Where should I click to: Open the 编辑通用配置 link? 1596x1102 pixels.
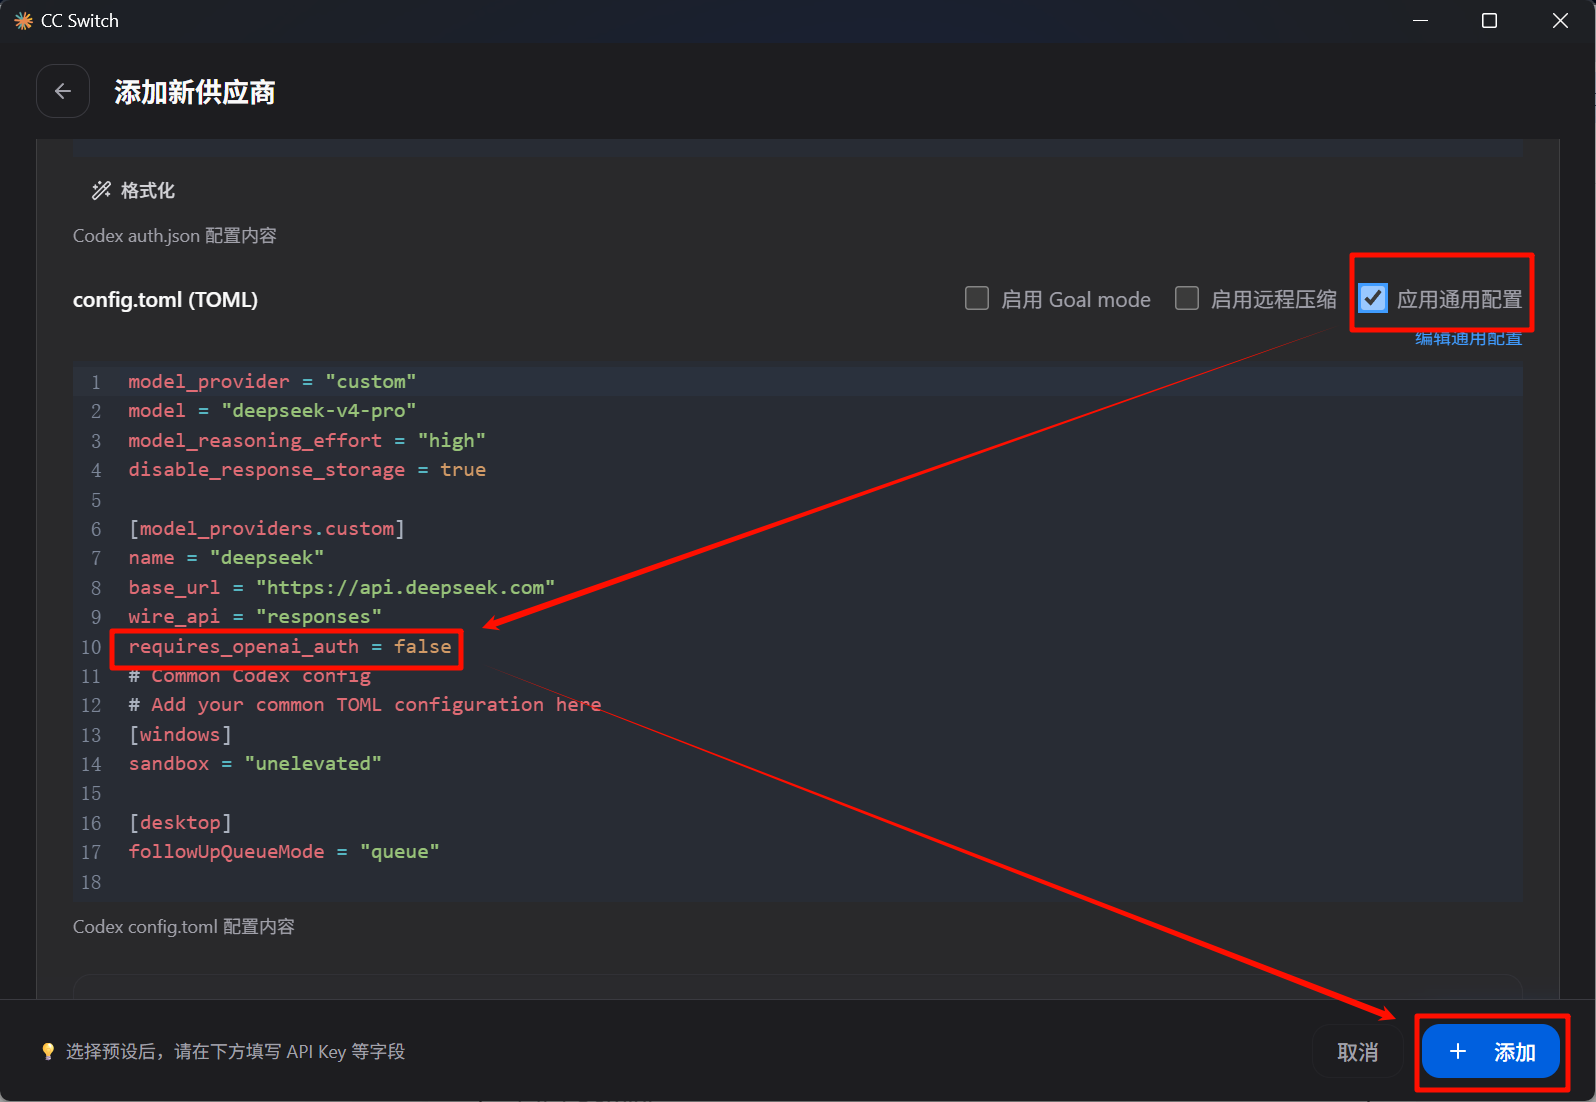pyautogui.click(x=1468, y=339)
